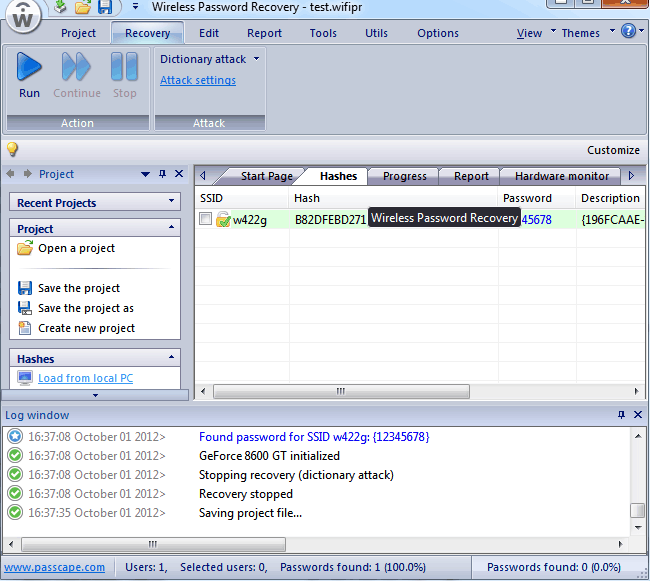Open the quick-access toolbar customize arrow

click(x=136, y=6)
